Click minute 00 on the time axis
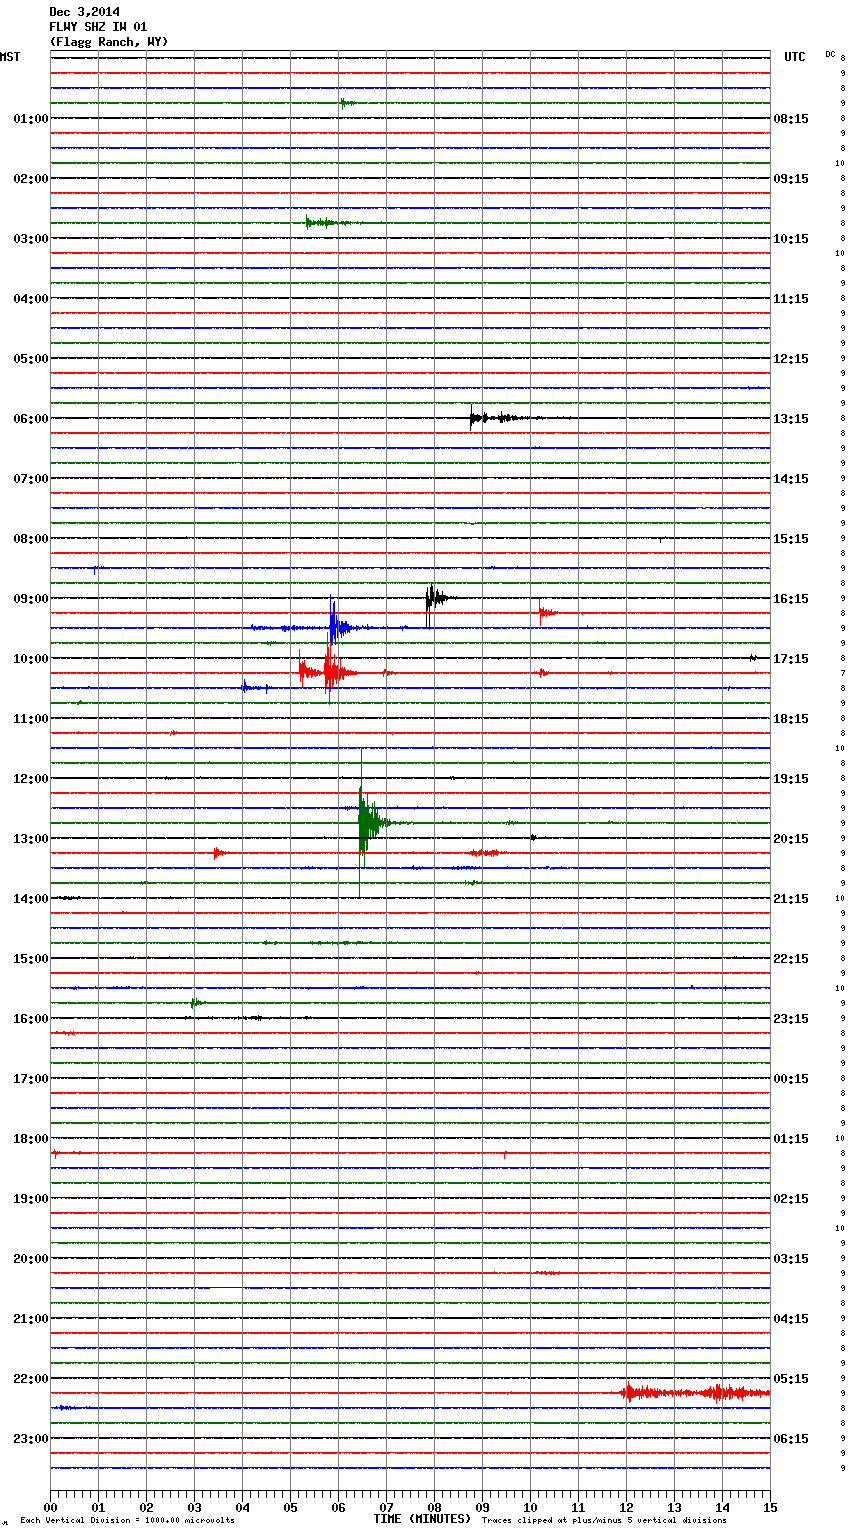This screenshot has width=850, height=1534. [x=50, y=1507]
